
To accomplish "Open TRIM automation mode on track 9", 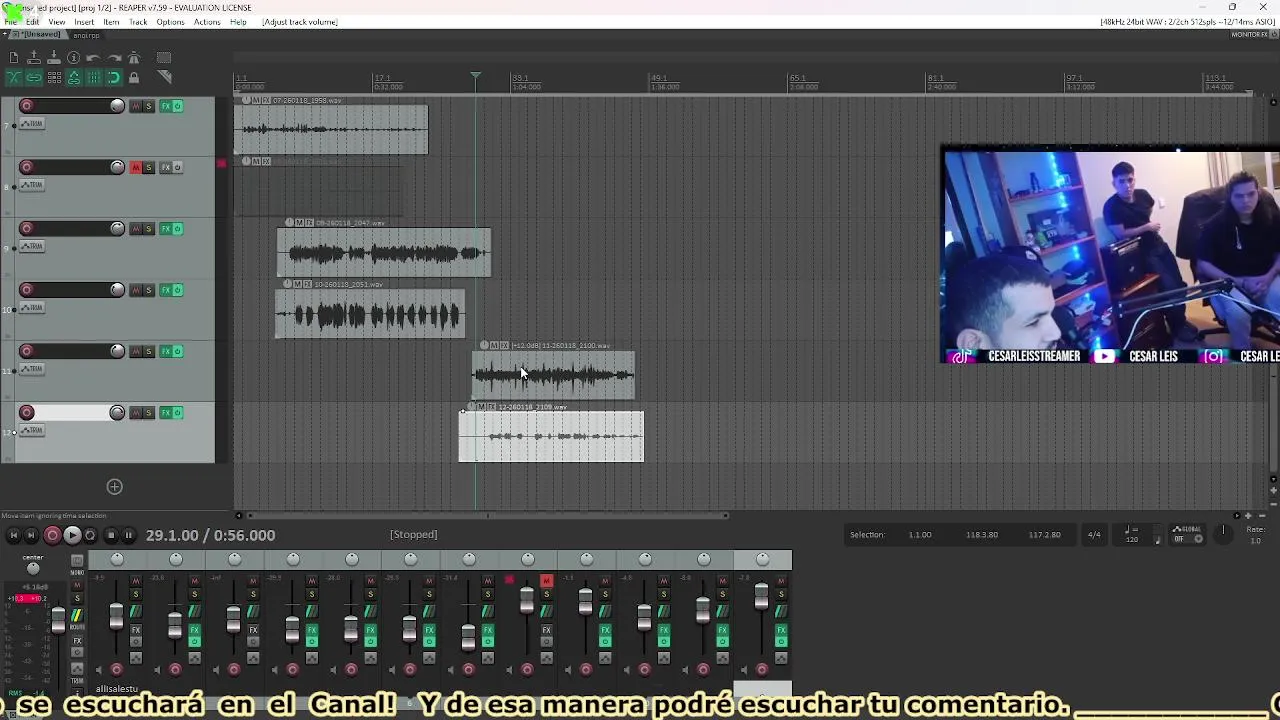I will pos(33,246).
